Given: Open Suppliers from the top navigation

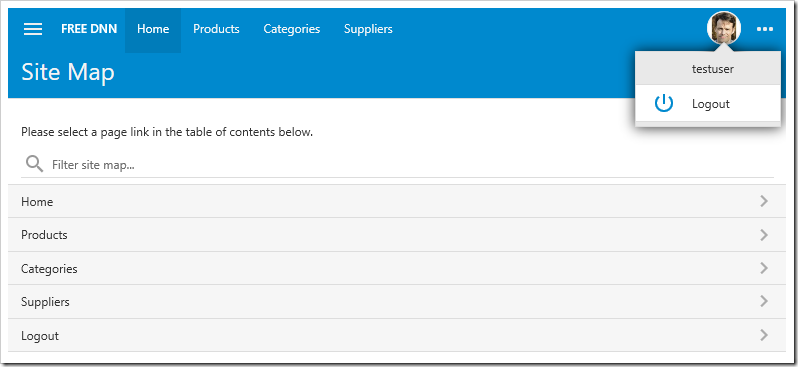Looking at the screenshot, I should tap(368, 30).
